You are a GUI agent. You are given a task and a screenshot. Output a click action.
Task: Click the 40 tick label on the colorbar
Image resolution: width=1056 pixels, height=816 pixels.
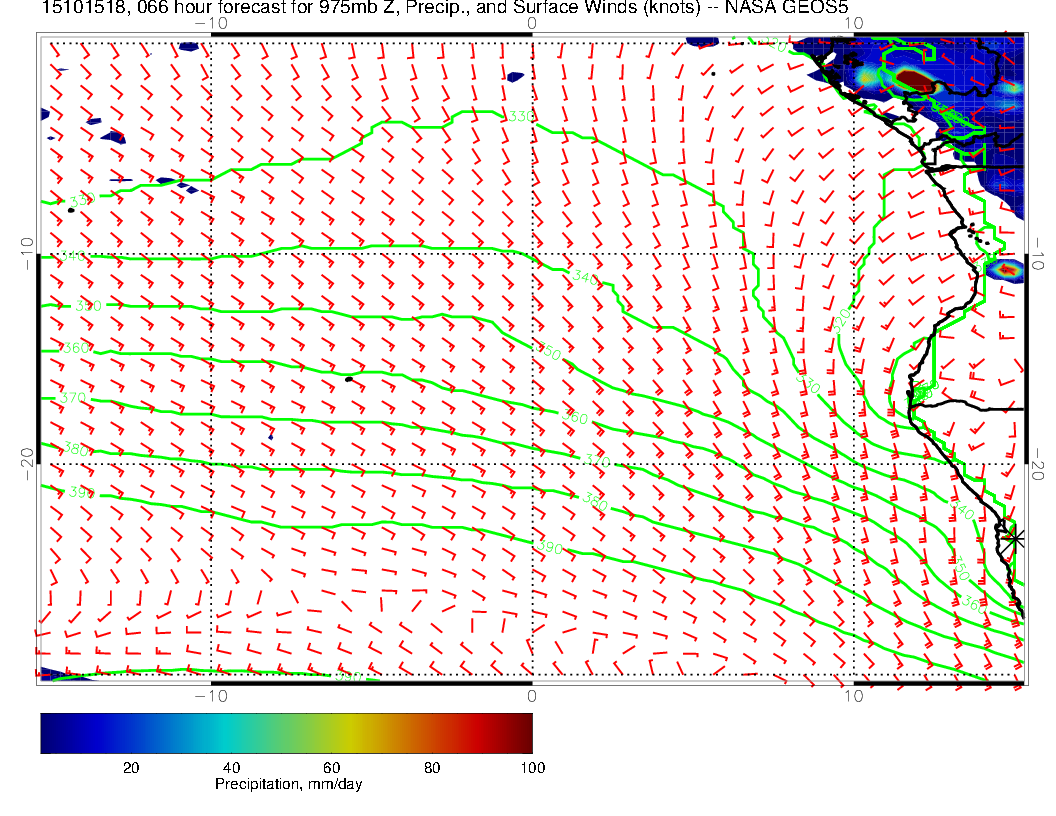pyautogui.click(x=231, y=767)
